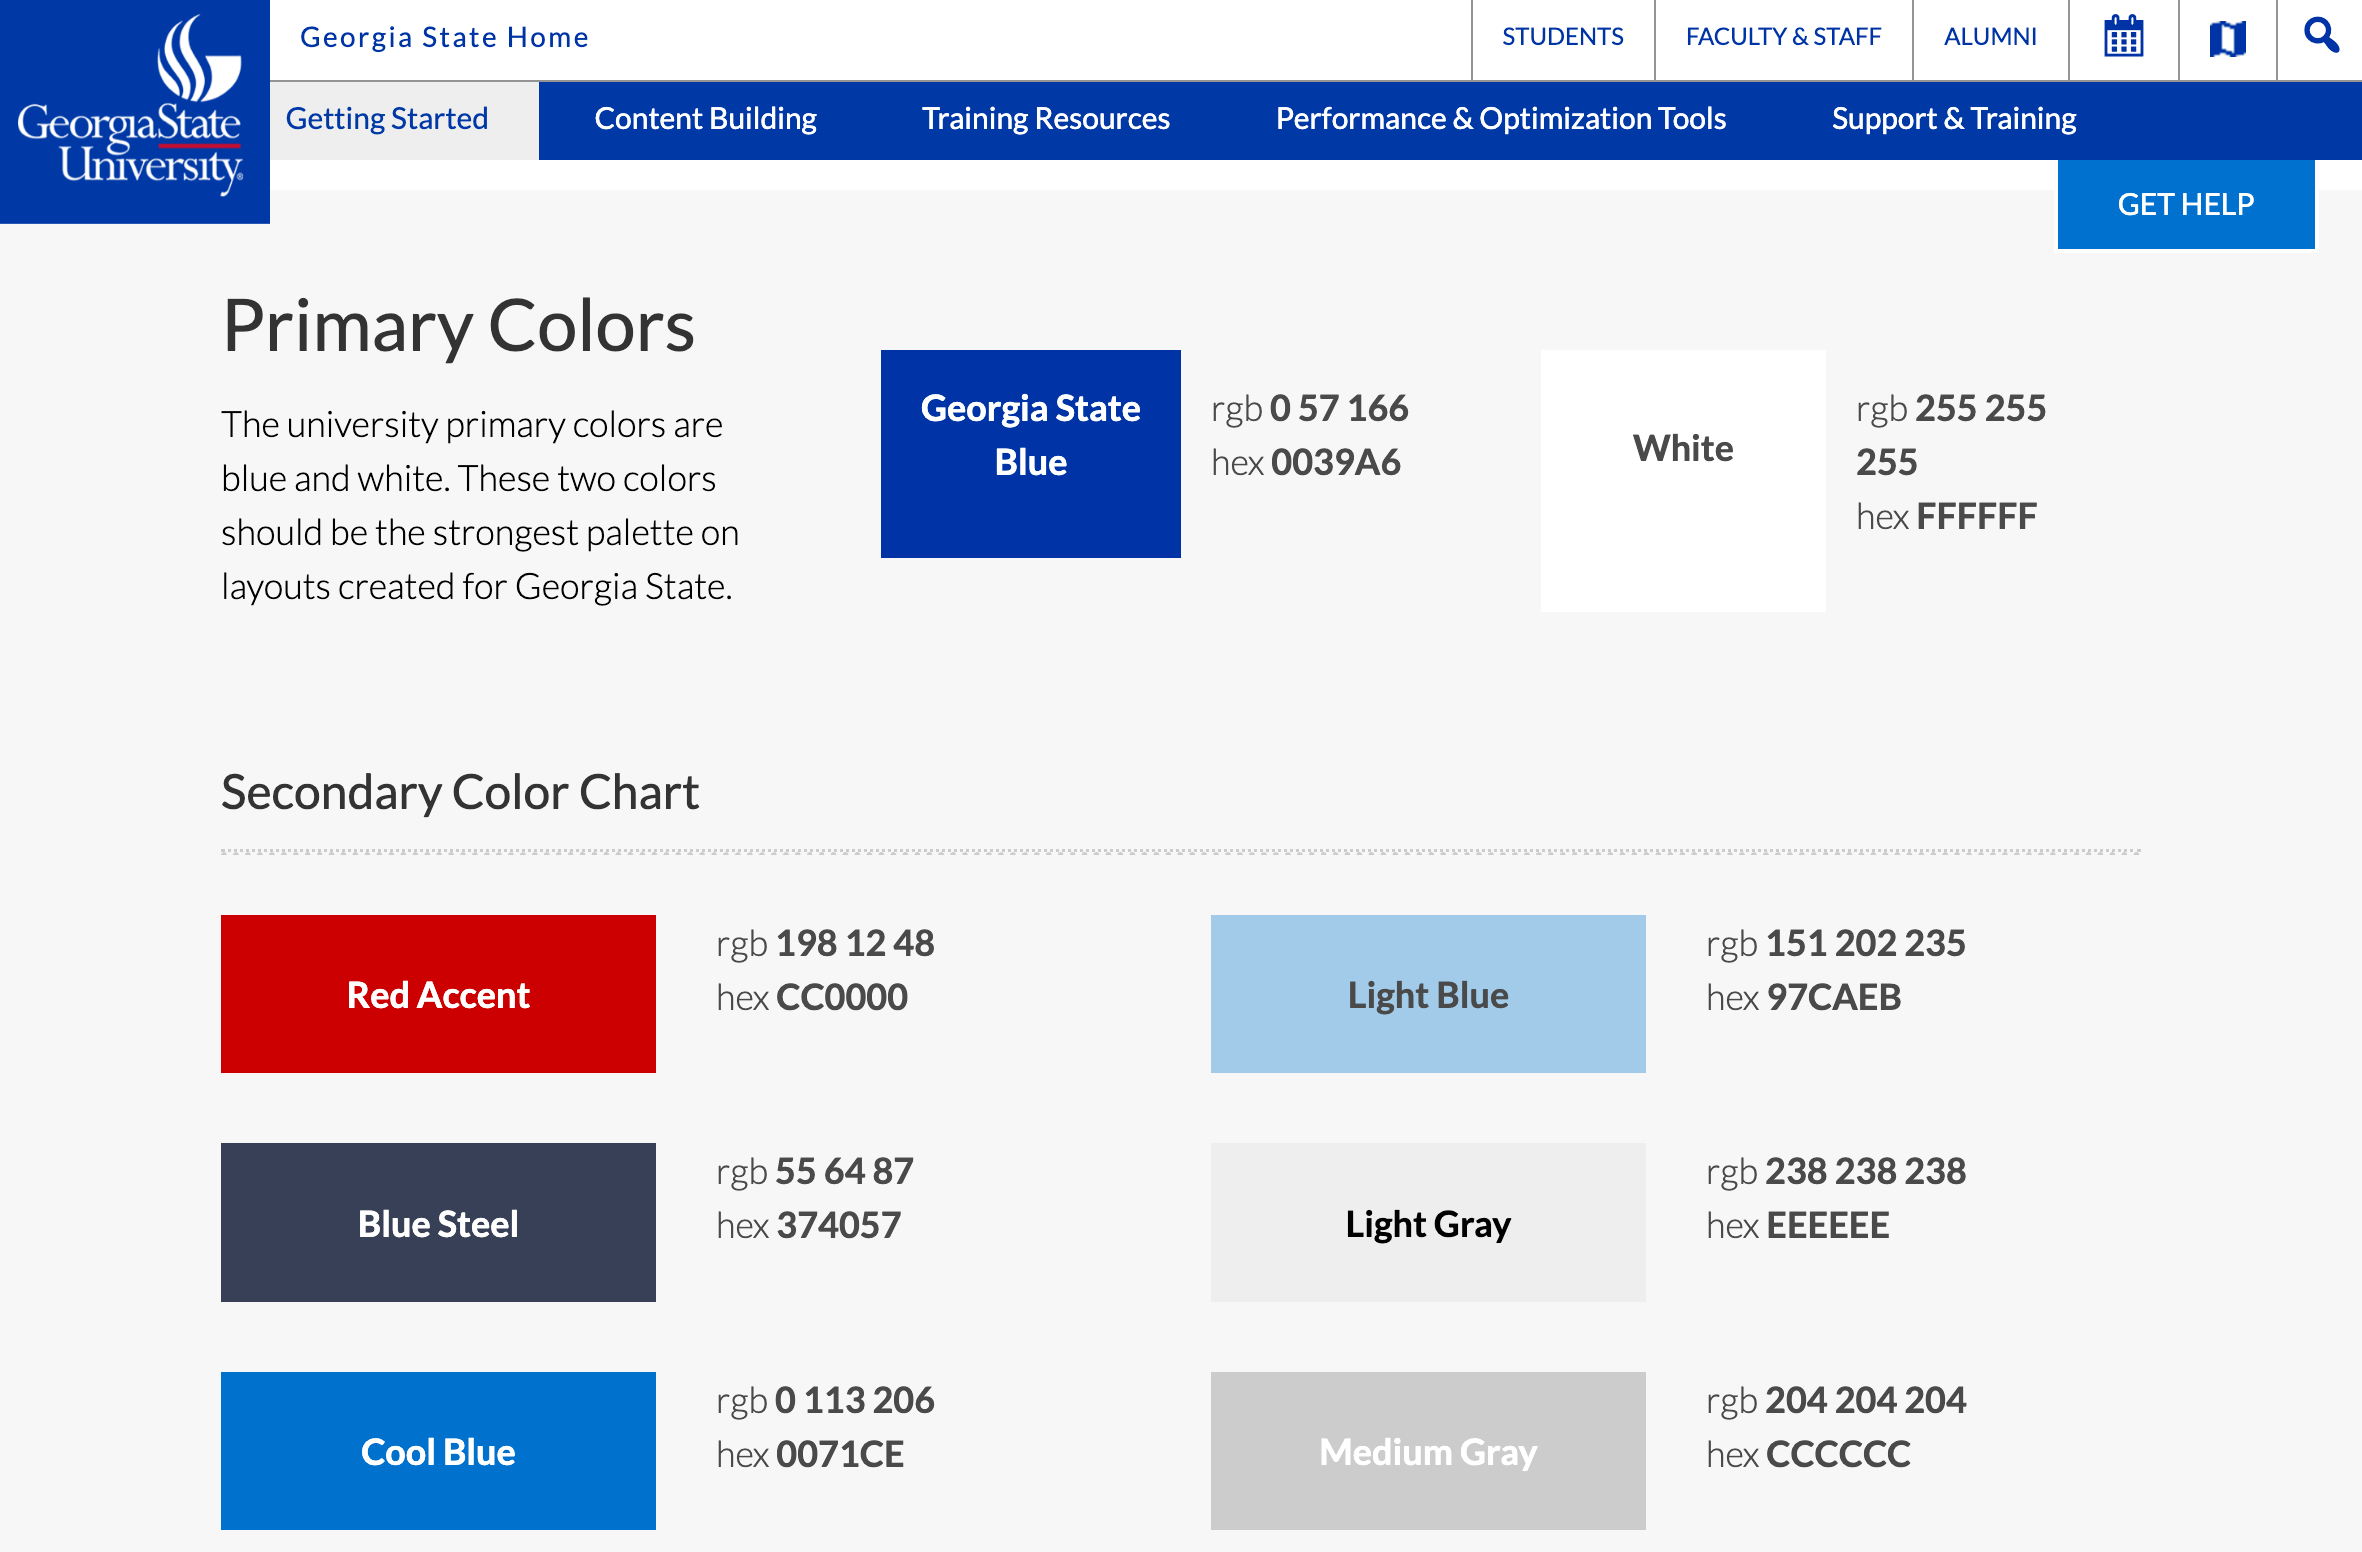Image resolution: width=2362 pixels, height=1552 pixels.
Task: Click the GET HELP button
Action: [2185, 204]
